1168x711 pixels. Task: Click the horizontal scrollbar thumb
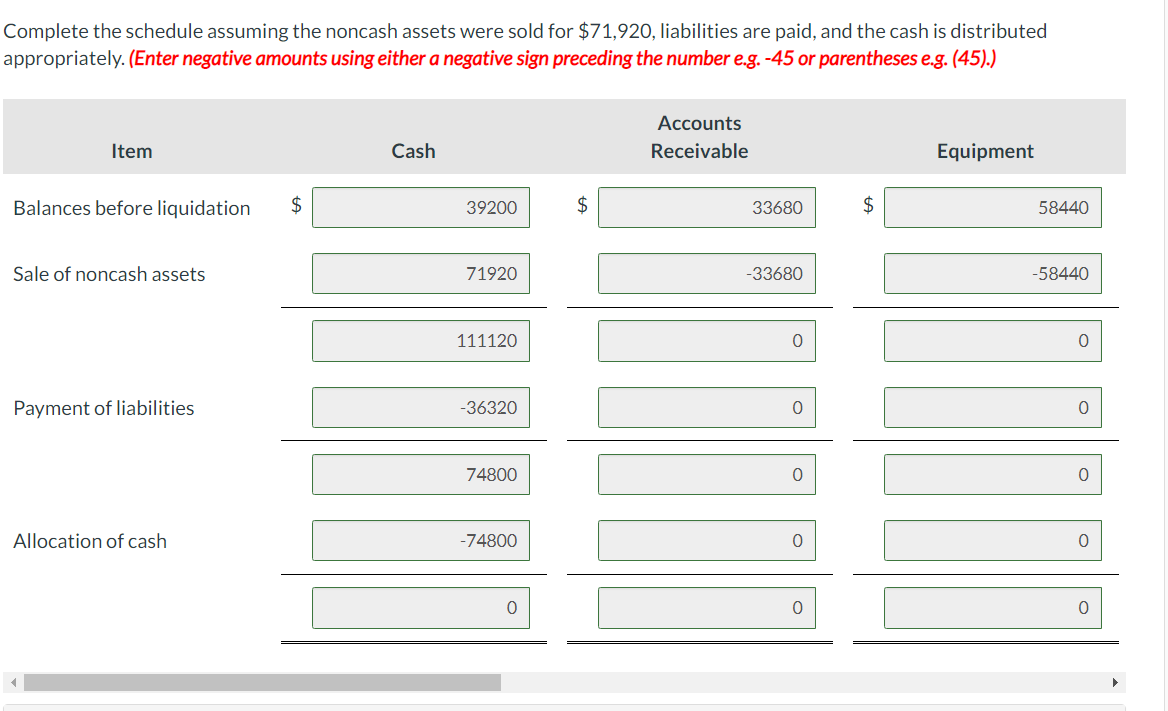(x=262, y=683)
